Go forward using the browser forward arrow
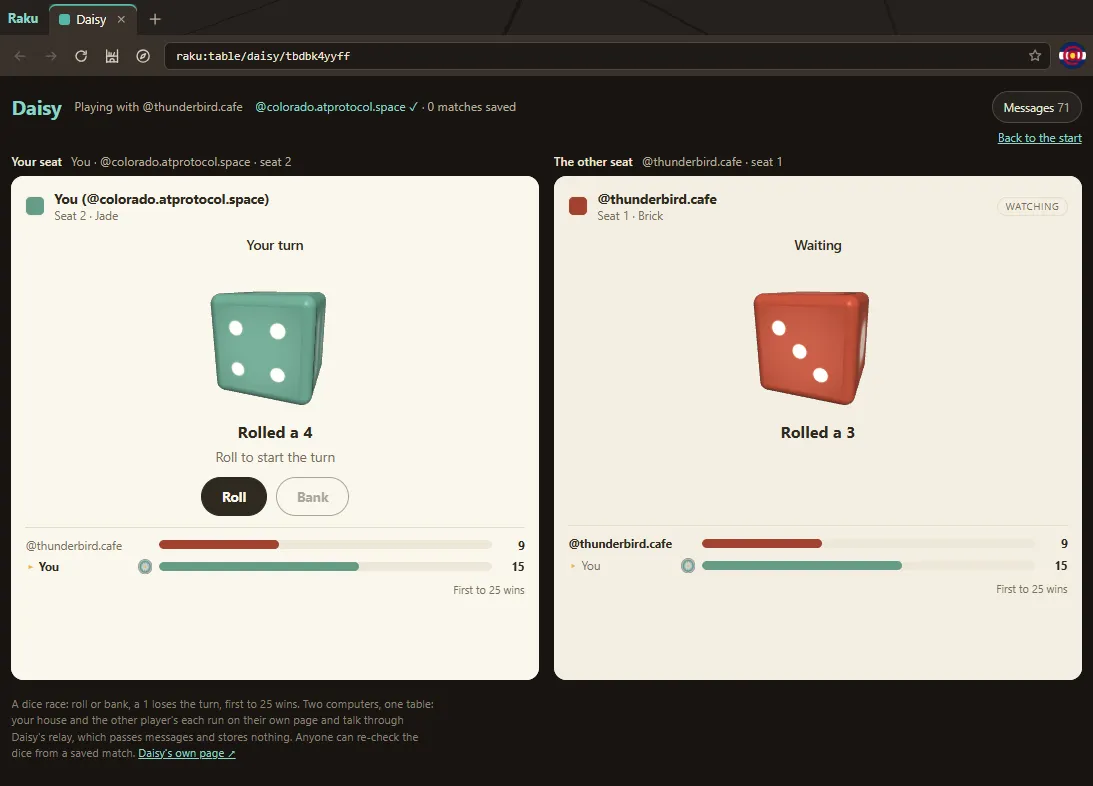Image resolution: width=1093 pixels, height=786 pixels. pos(51,56)
